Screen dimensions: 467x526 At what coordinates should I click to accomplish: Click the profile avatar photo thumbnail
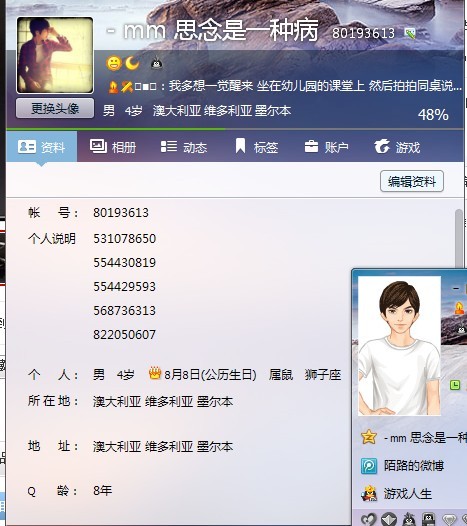click(x=55, y=55)
